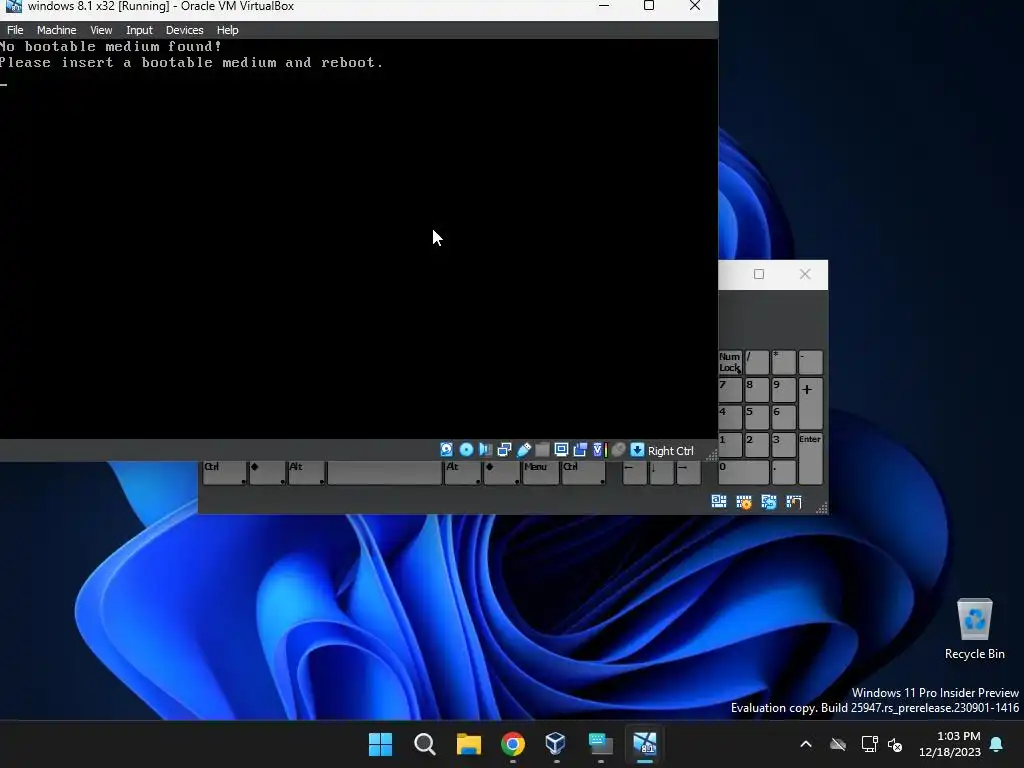Click the Right Ctrl host key label
This screenshot has width=1024, height=768.
[x=671, y=451]
